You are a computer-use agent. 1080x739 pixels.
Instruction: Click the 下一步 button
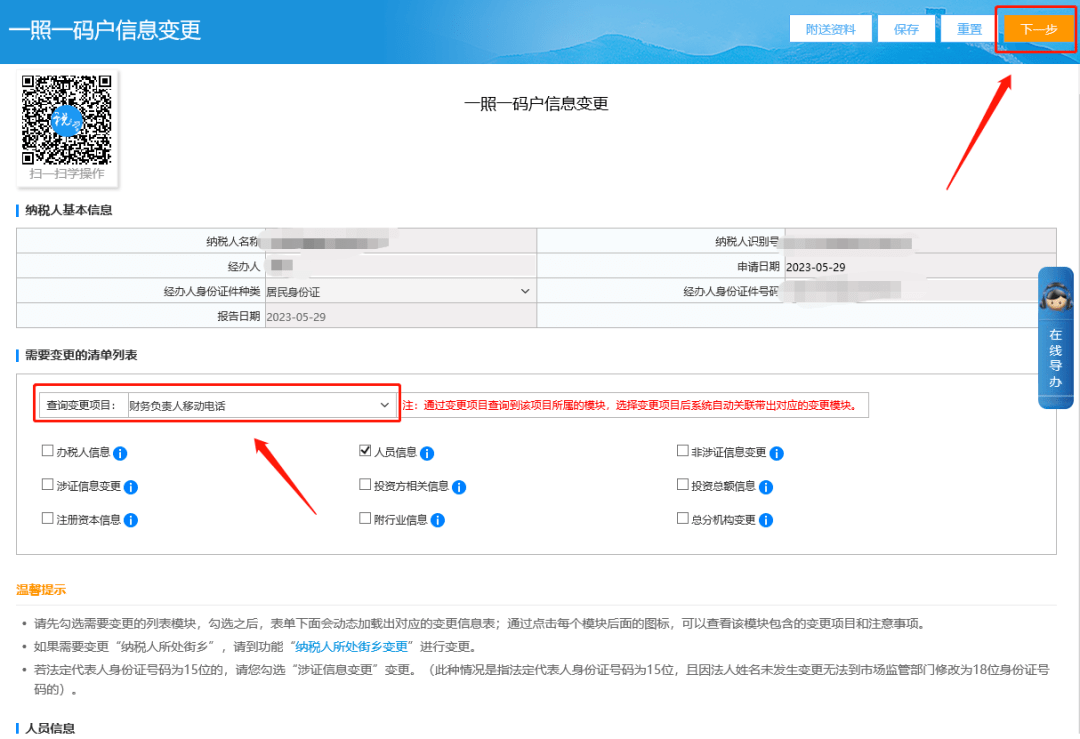(x=1038, y=29)
